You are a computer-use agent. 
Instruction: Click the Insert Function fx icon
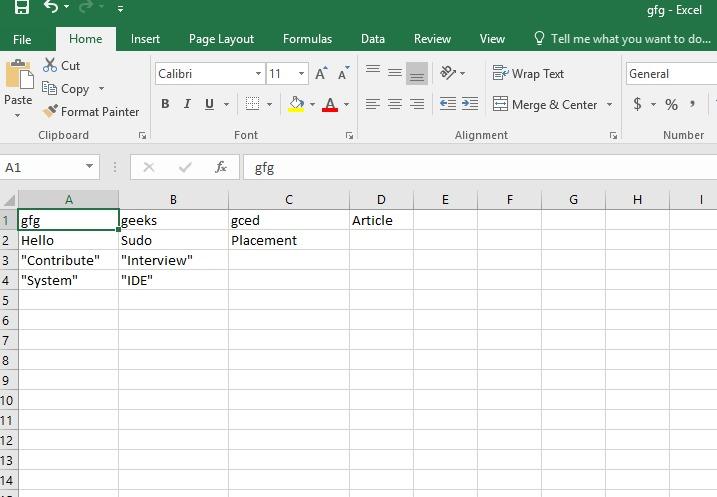pyautogui.click(x=220, y=167)
